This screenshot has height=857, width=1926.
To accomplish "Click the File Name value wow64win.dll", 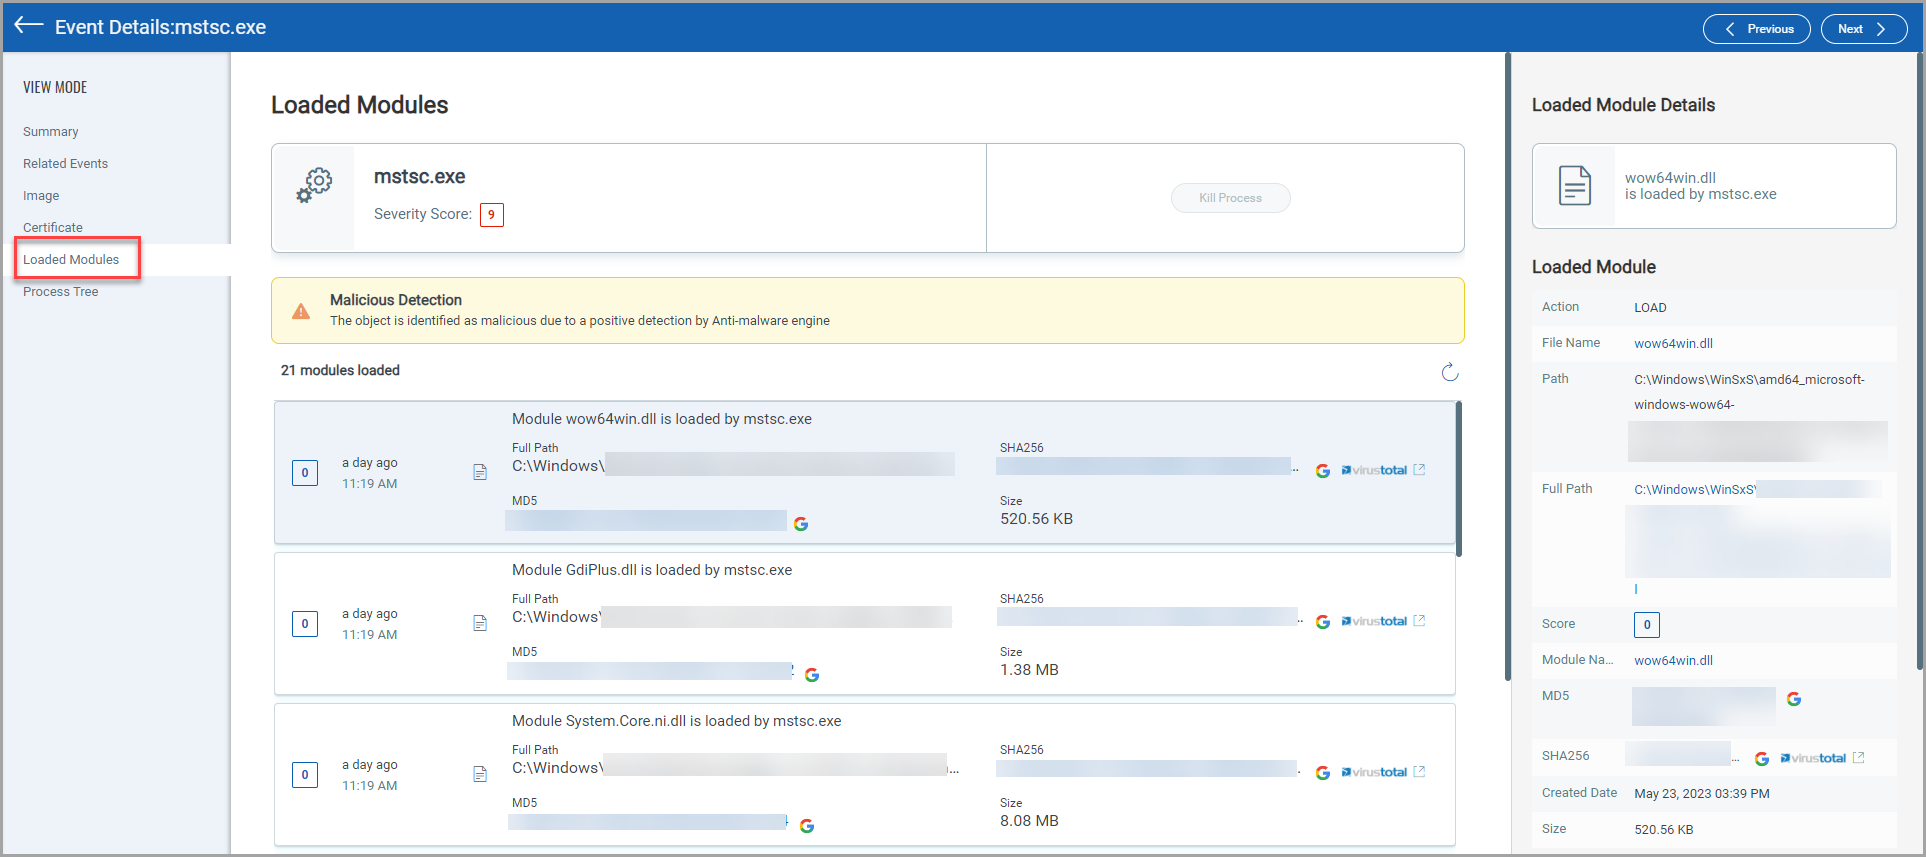I will (1673, 344).
